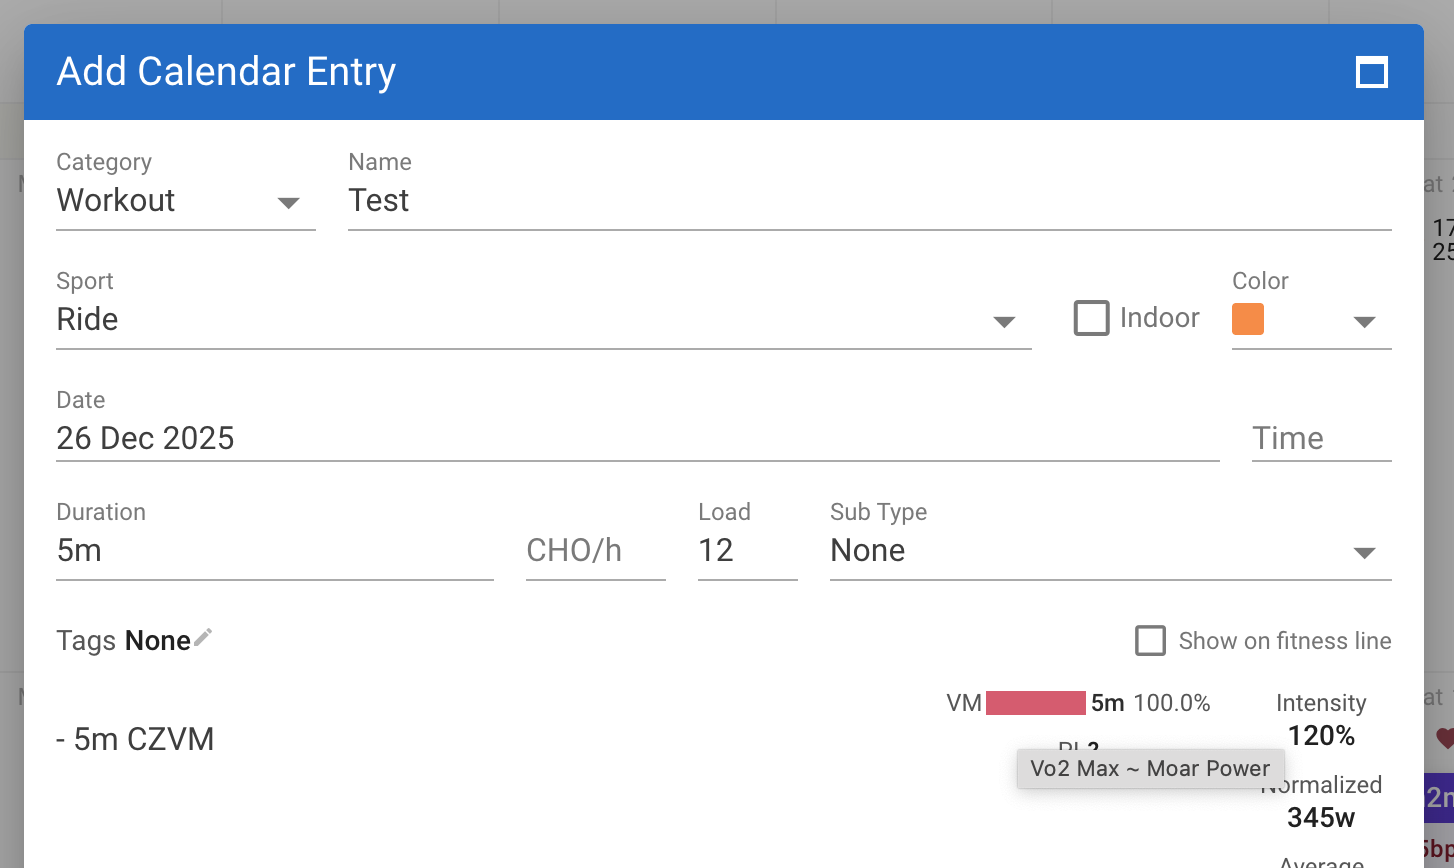Click the Duration field showing 5m
This screenshot has height=868, width=1454.
274,551
